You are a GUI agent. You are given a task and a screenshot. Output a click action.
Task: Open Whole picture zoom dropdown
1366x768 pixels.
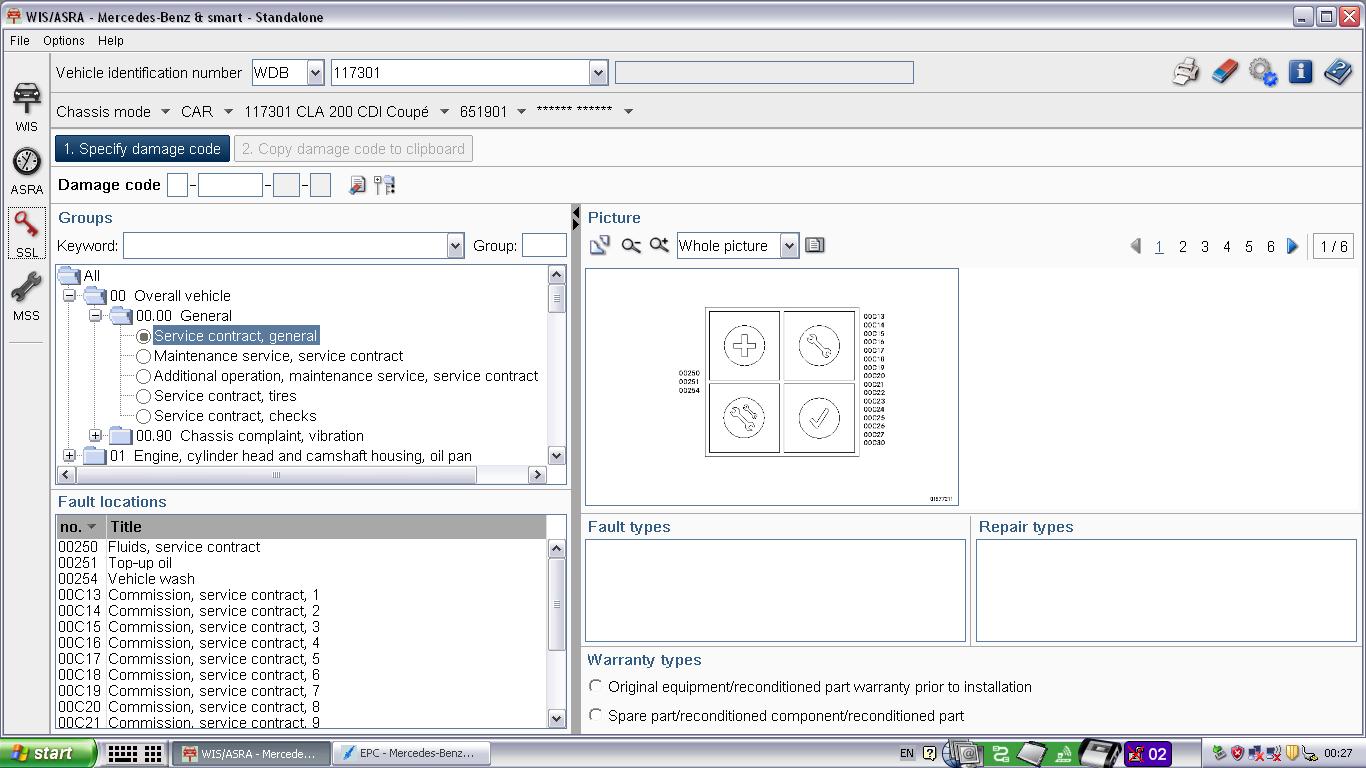point(789,245)
